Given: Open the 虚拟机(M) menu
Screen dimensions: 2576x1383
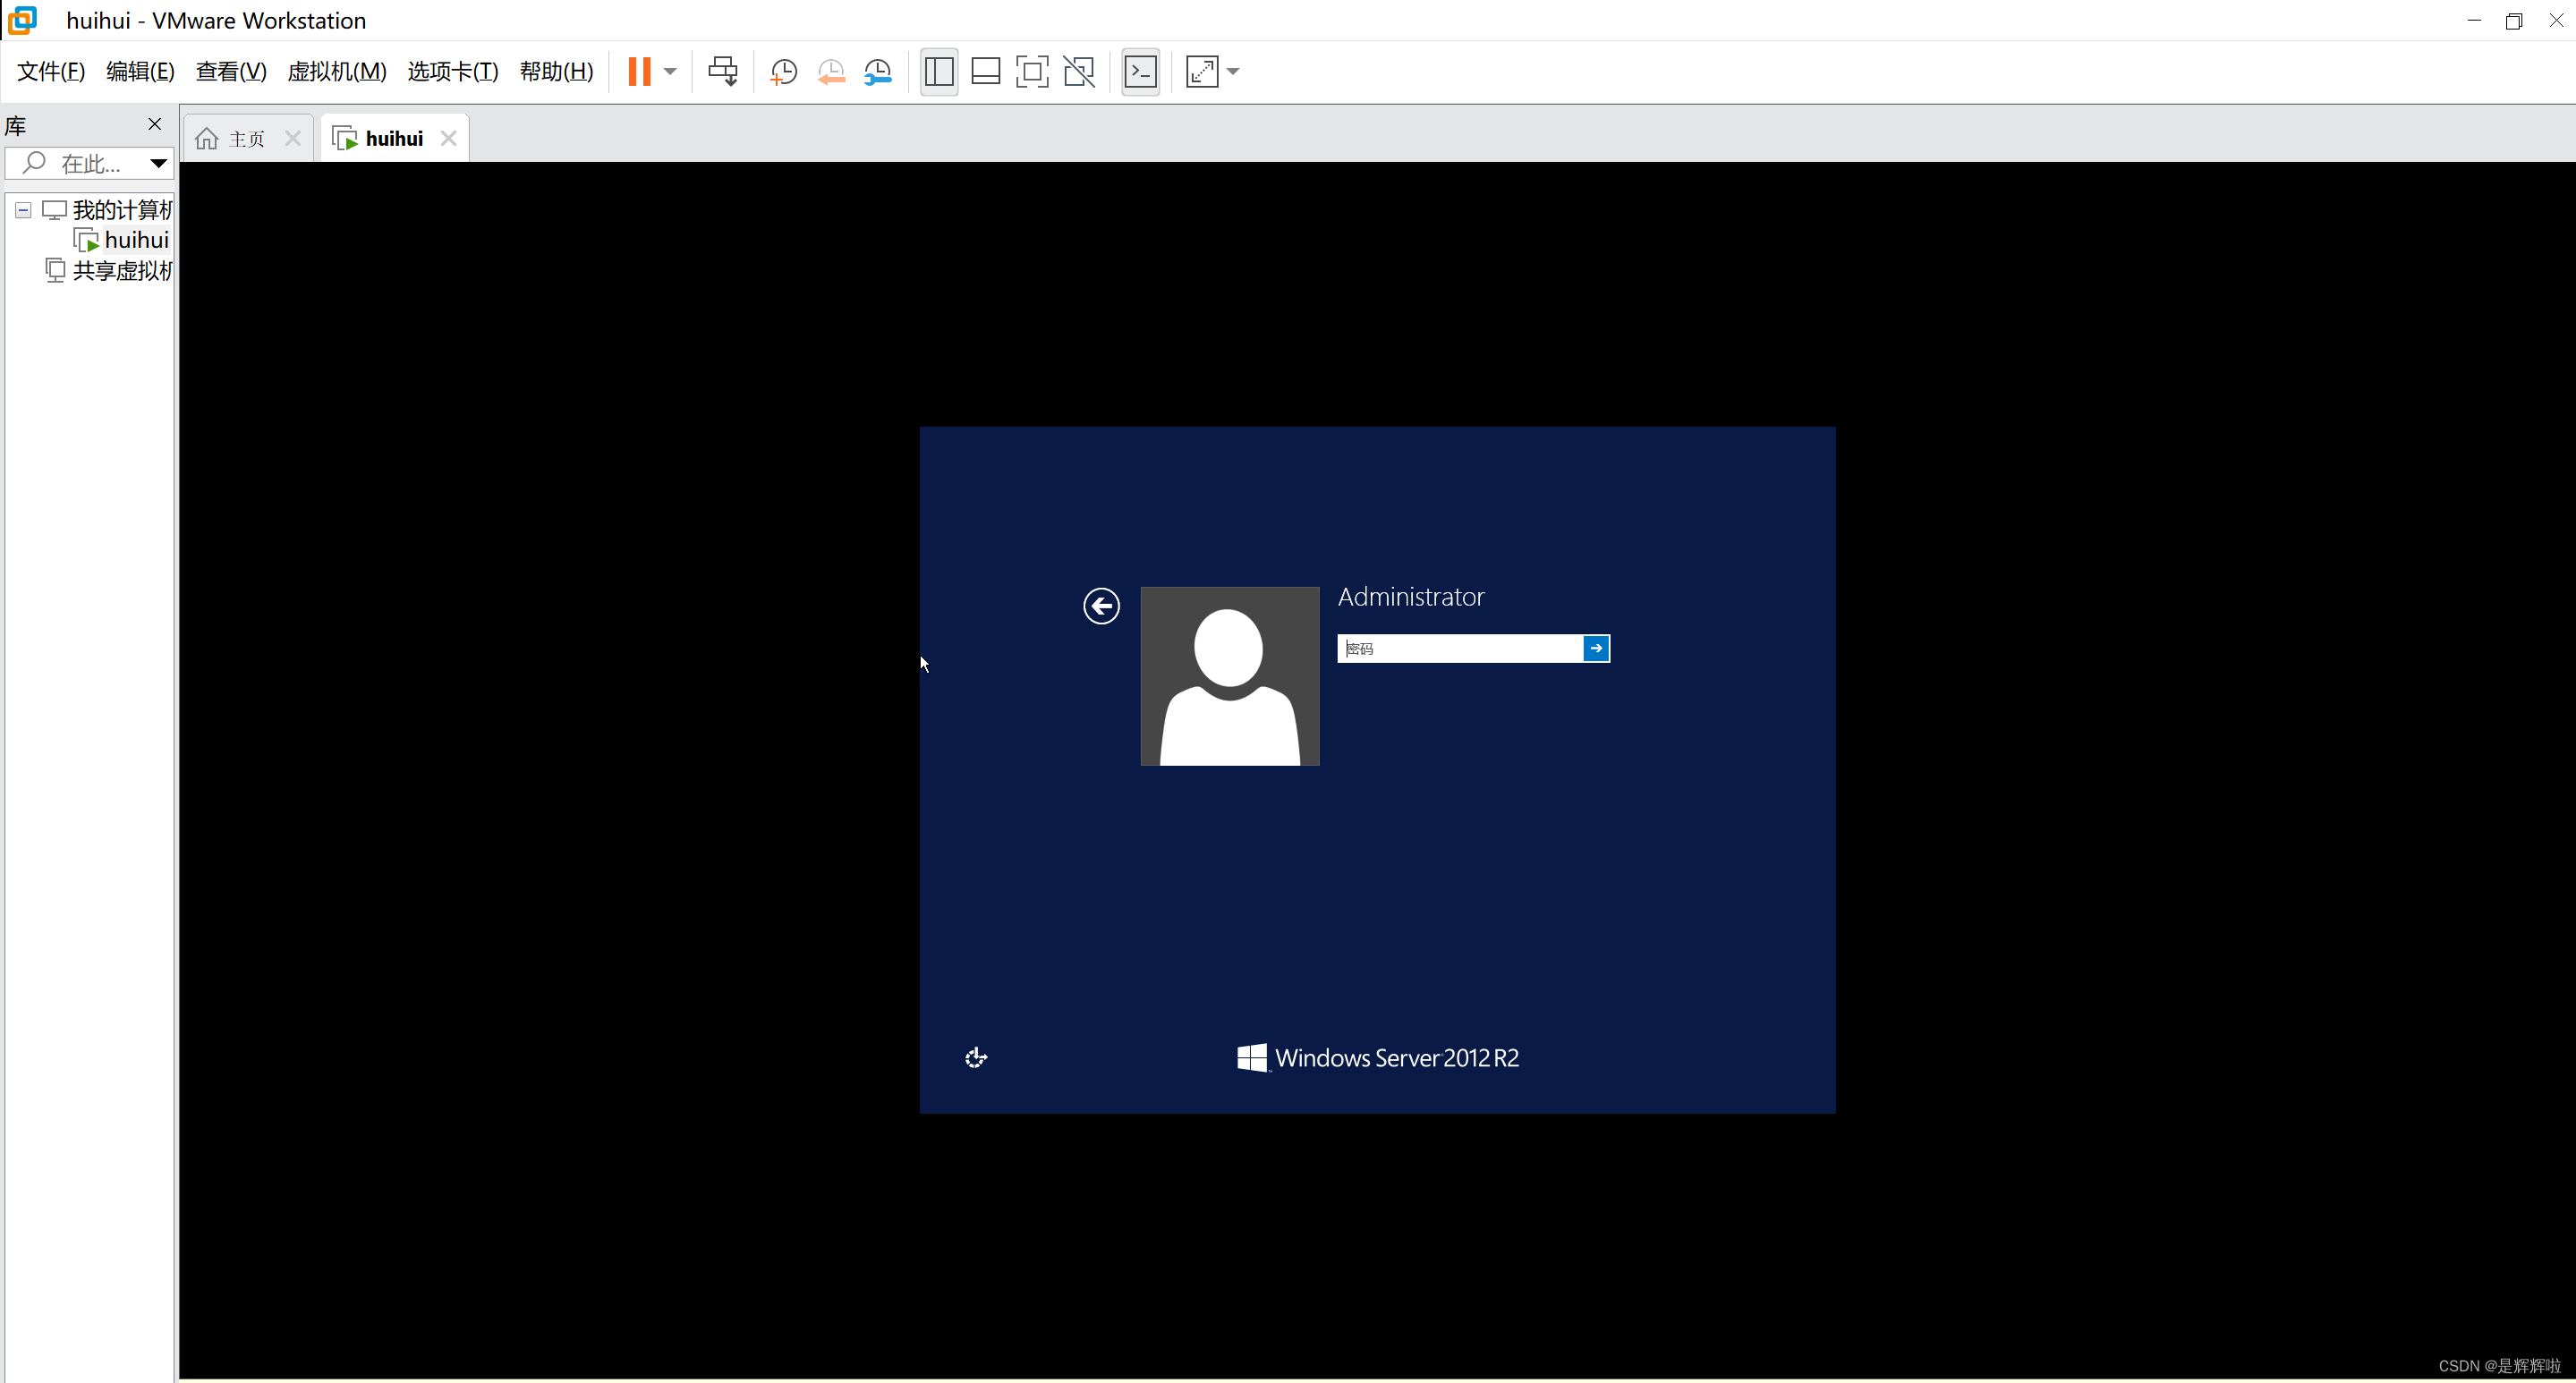Looking at the screenshot, I should pyautogui.click(x=336, y=71).
